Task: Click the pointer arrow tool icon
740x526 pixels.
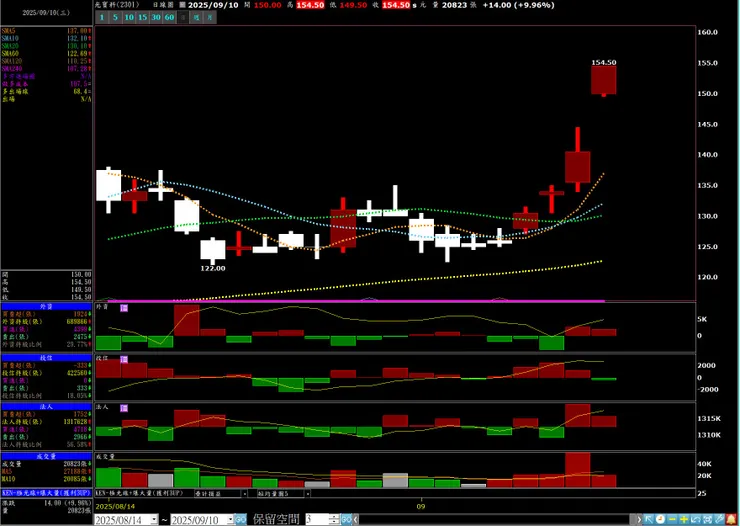Action: point(649,519)
